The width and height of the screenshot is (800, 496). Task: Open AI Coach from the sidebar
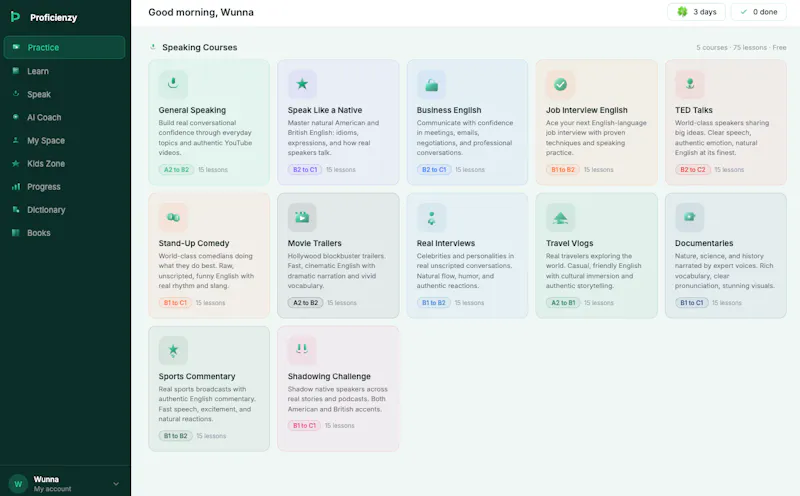click(x=64, y=117)
